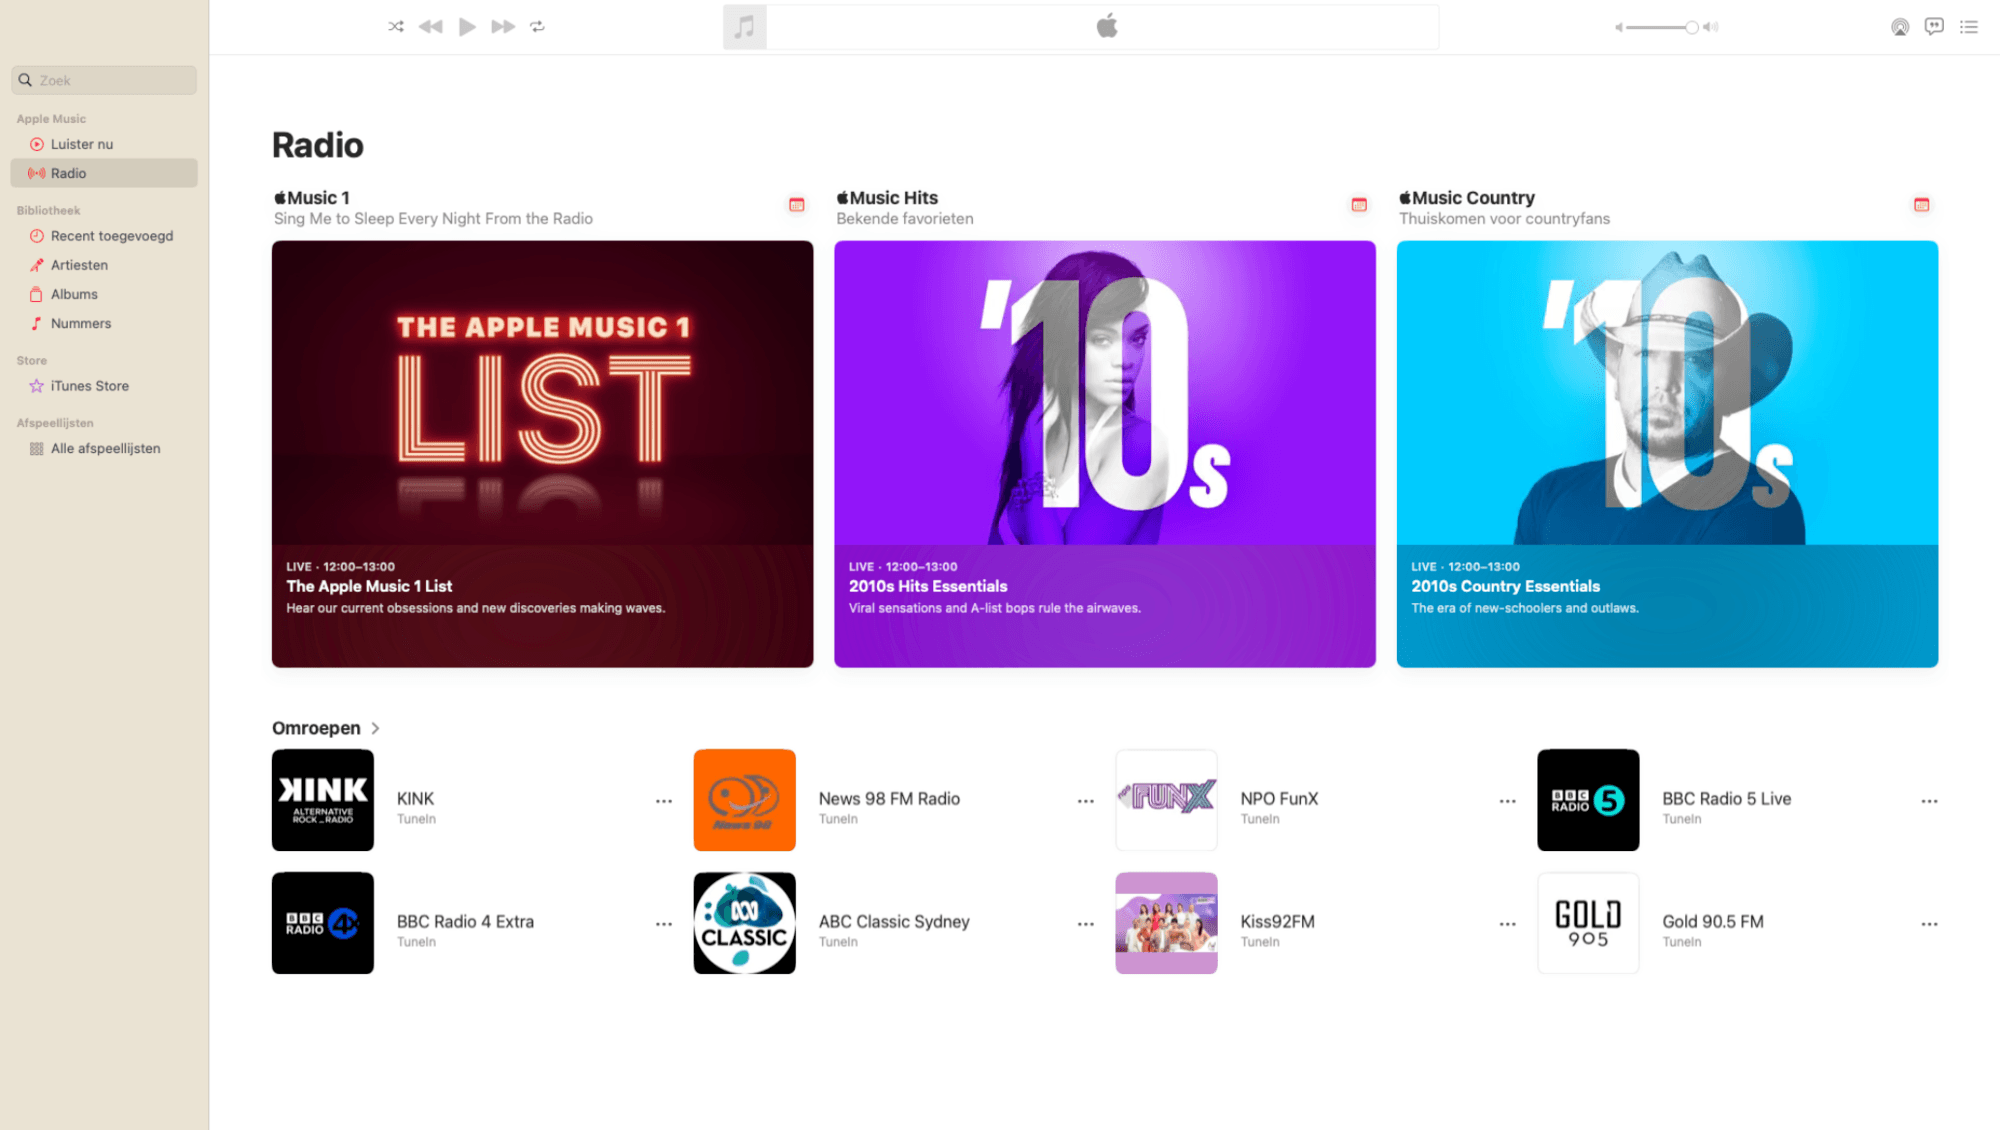This screenshot has height=1130, width=2000.
Task: Open the AirPlay output menu
Action: [1900, 27]
